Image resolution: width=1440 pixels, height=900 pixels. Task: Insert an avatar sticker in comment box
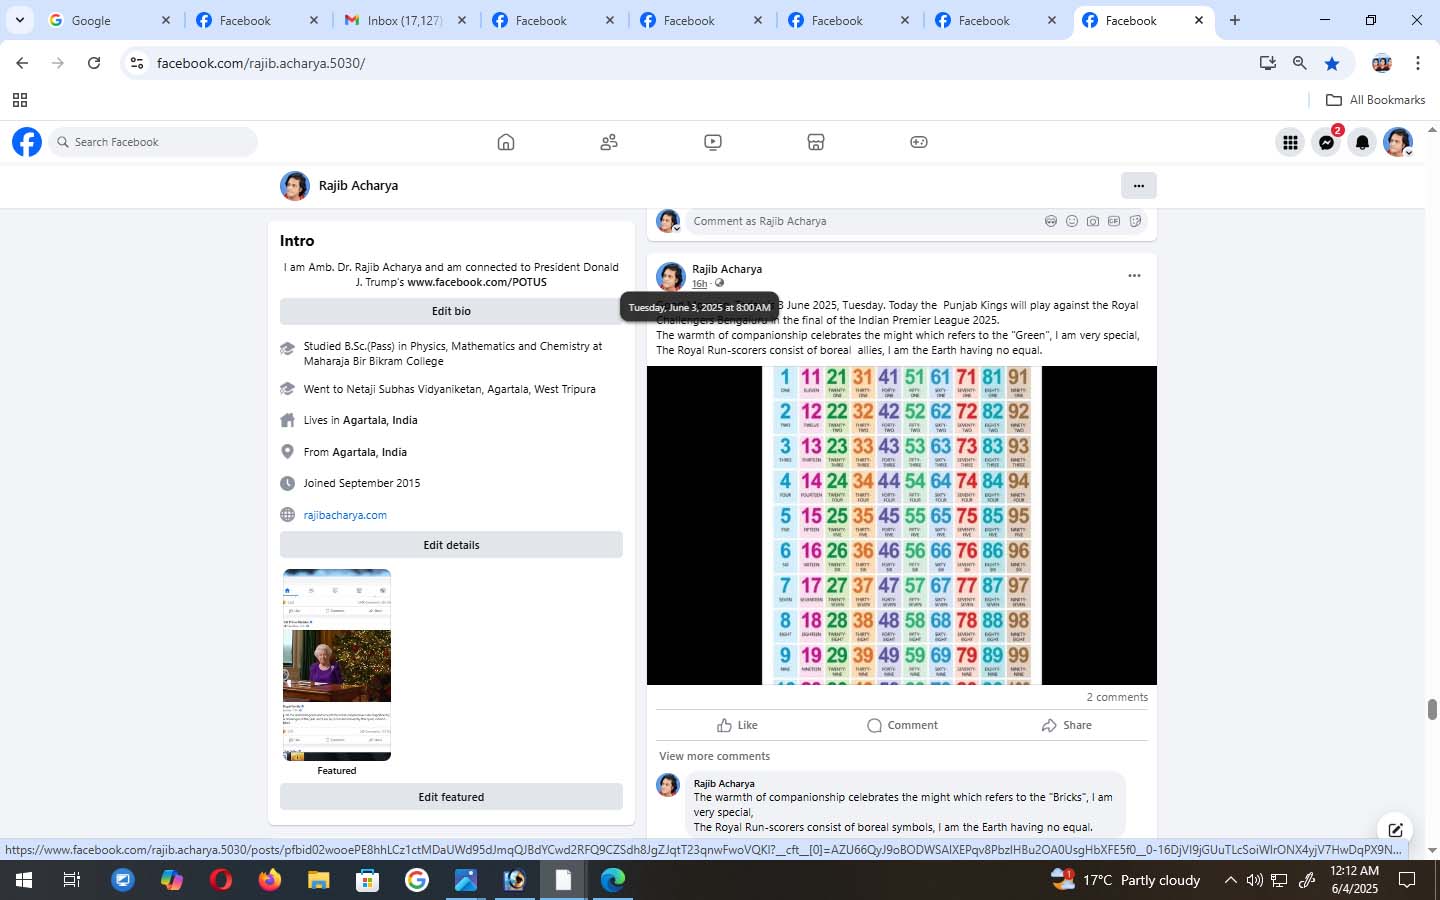[x=1051, y=221]
